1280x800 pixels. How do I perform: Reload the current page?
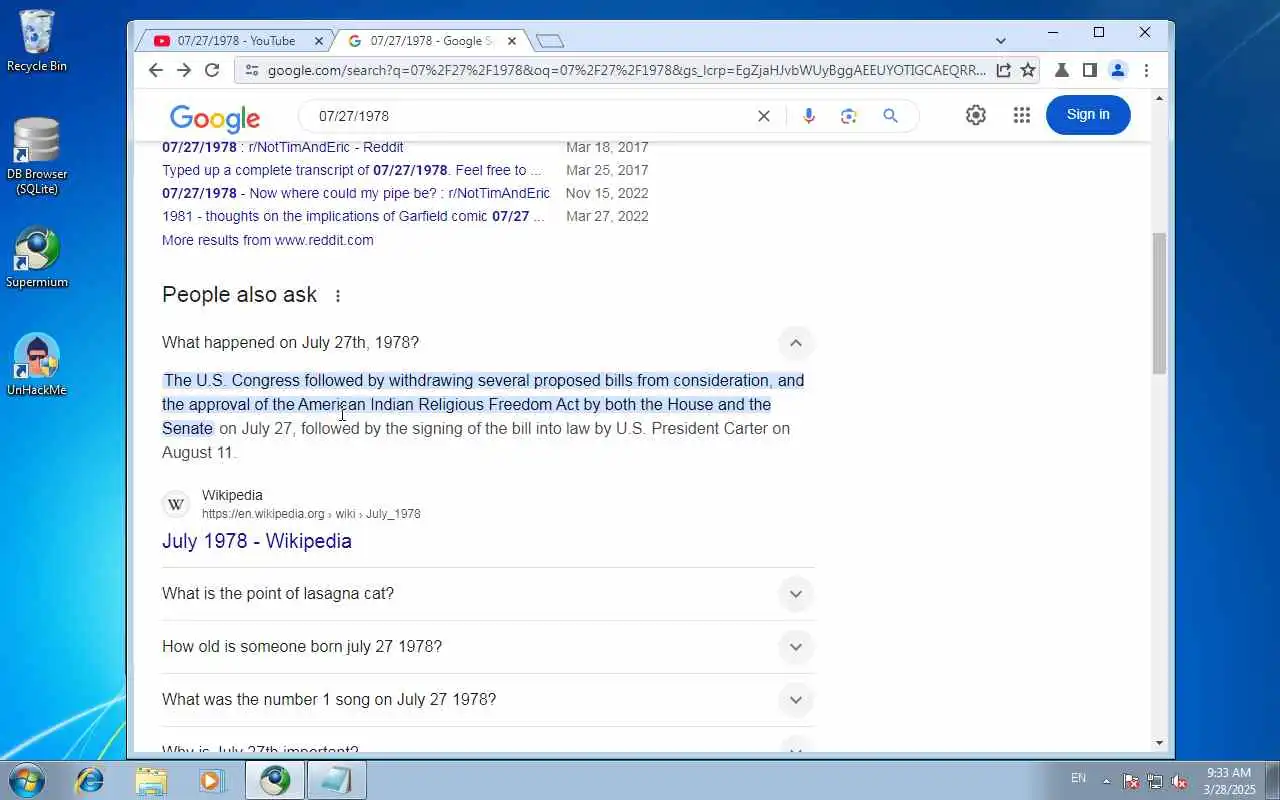[x=212, y=70]
